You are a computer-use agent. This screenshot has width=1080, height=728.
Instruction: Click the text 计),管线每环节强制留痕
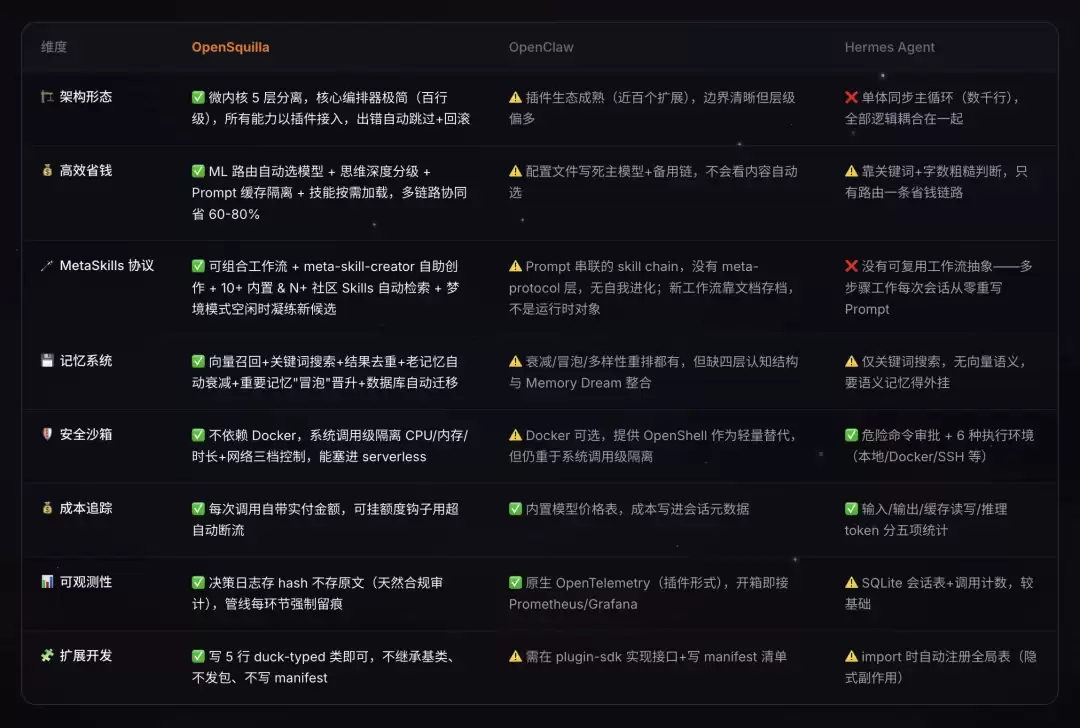pos(267,604)
